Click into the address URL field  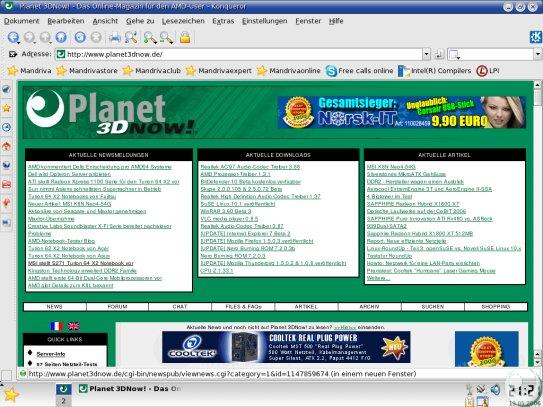click(x=239, y=54)
